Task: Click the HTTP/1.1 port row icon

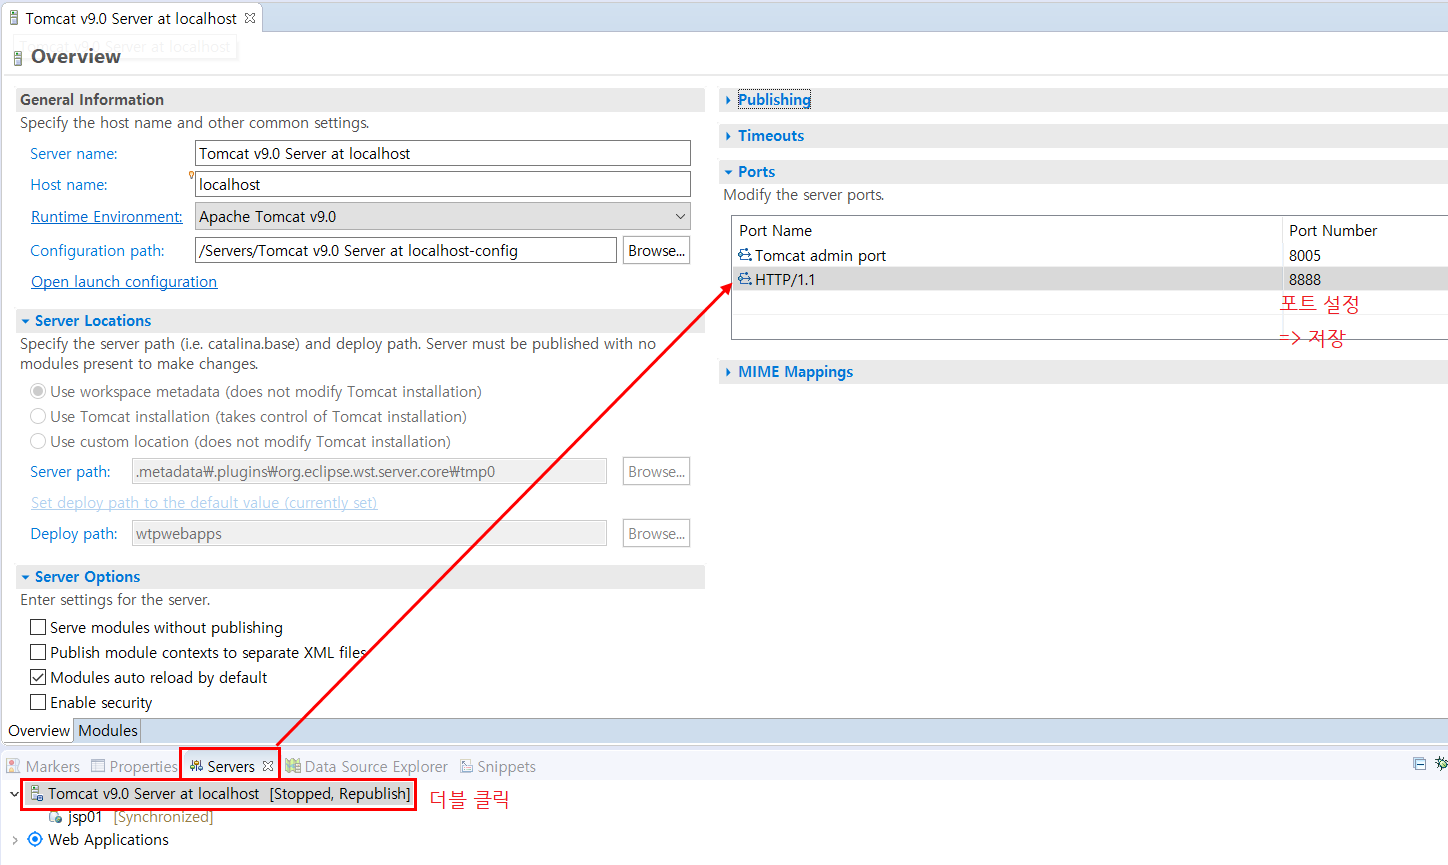Action: click(x=745, y=279)
